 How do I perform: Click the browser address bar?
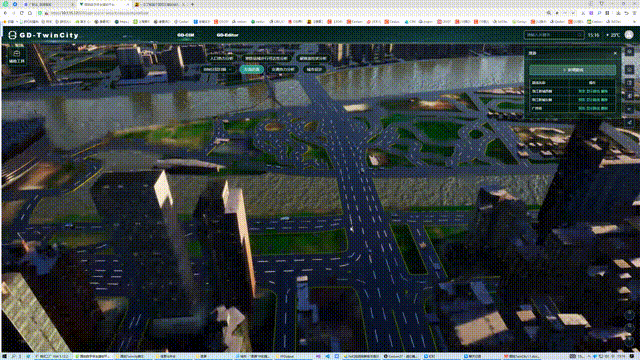(x=286, y=13)
